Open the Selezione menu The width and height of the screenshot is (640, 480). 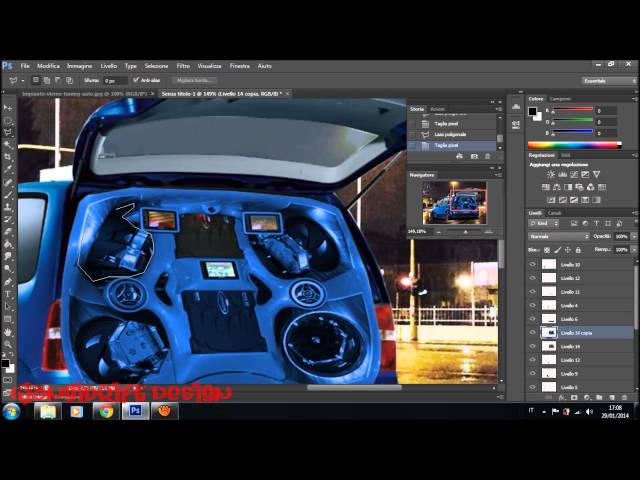pos(156,66)
